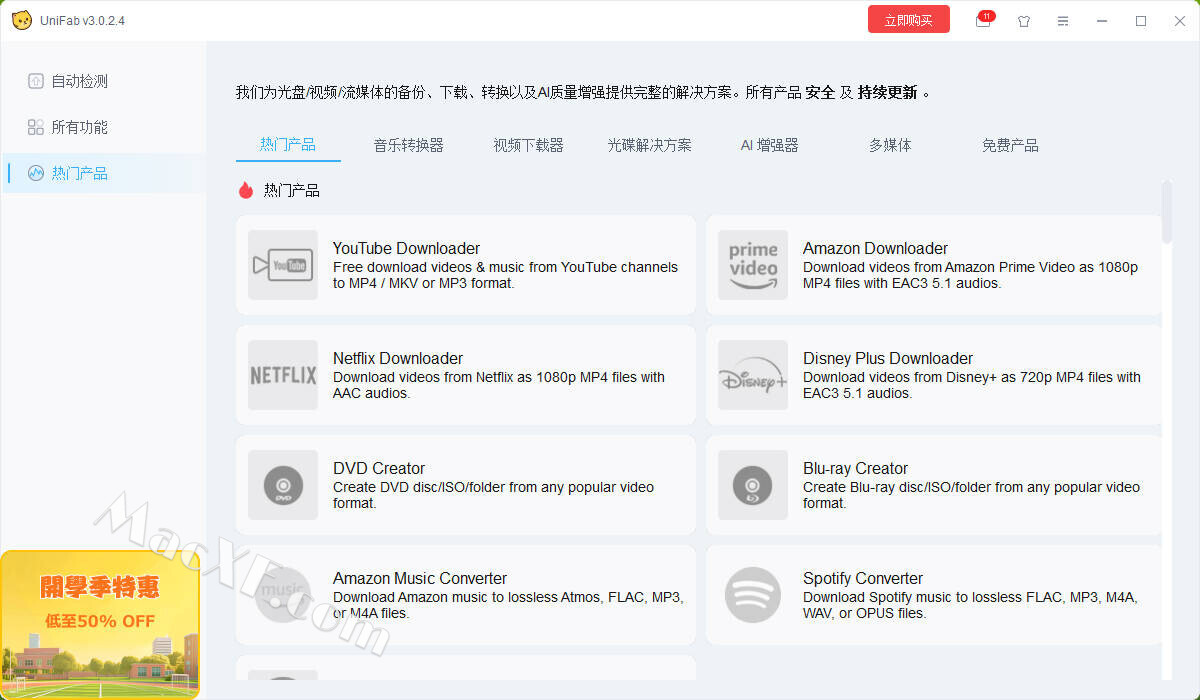Switch to the AI 增强器 tab
Viewport: 1200px width, 700px height.
click(769, 145)
